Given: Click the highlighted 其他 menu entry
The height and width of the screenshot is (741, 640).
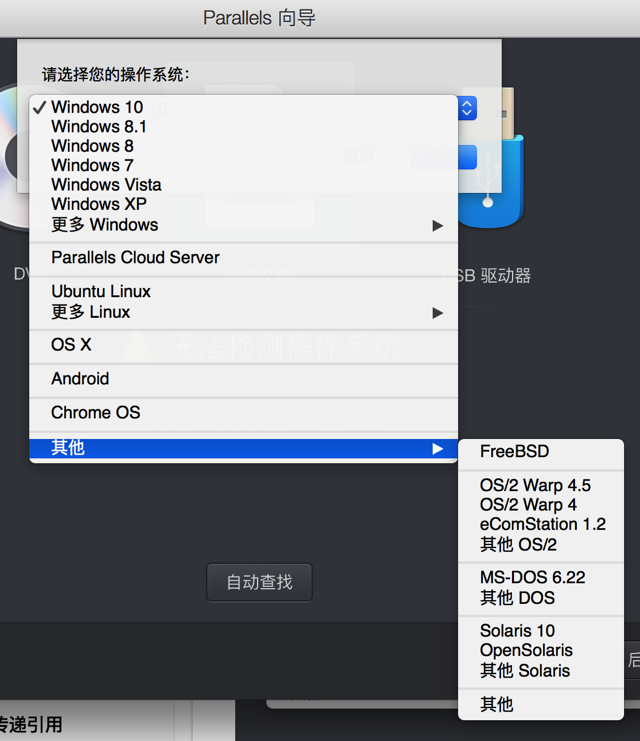Looking at the screenshot, I should [243, 448].
